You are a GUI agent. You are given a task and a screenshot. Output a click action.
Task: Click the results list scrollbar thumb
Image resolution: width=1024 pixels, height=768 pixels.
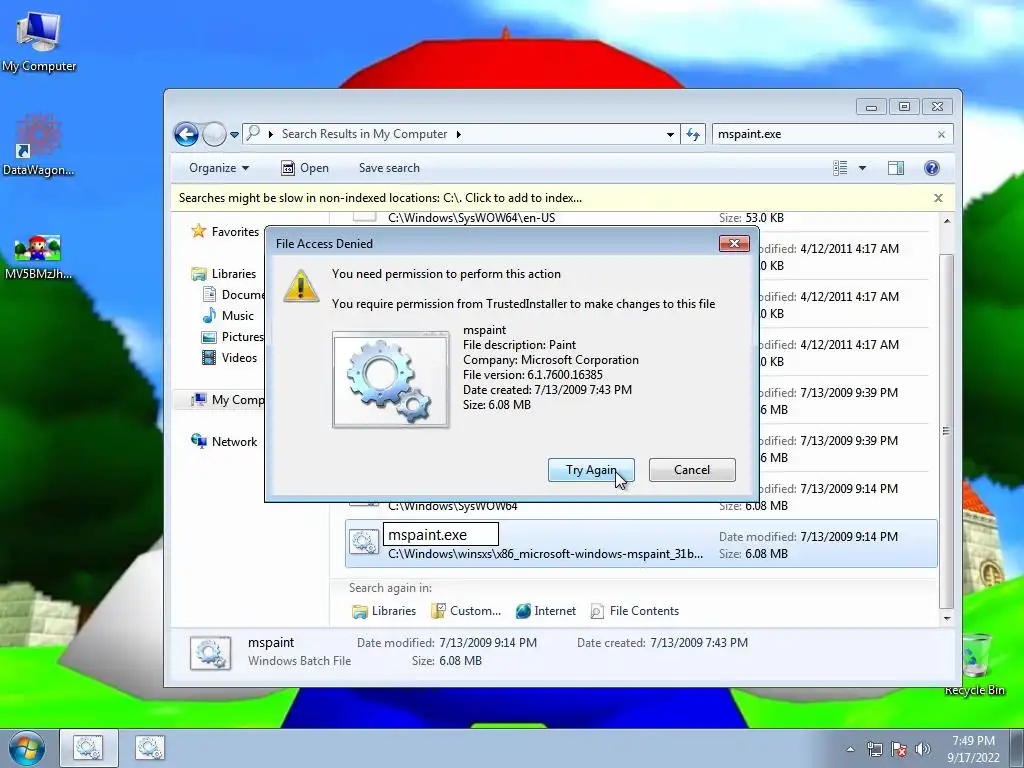(x=947, y=431)
